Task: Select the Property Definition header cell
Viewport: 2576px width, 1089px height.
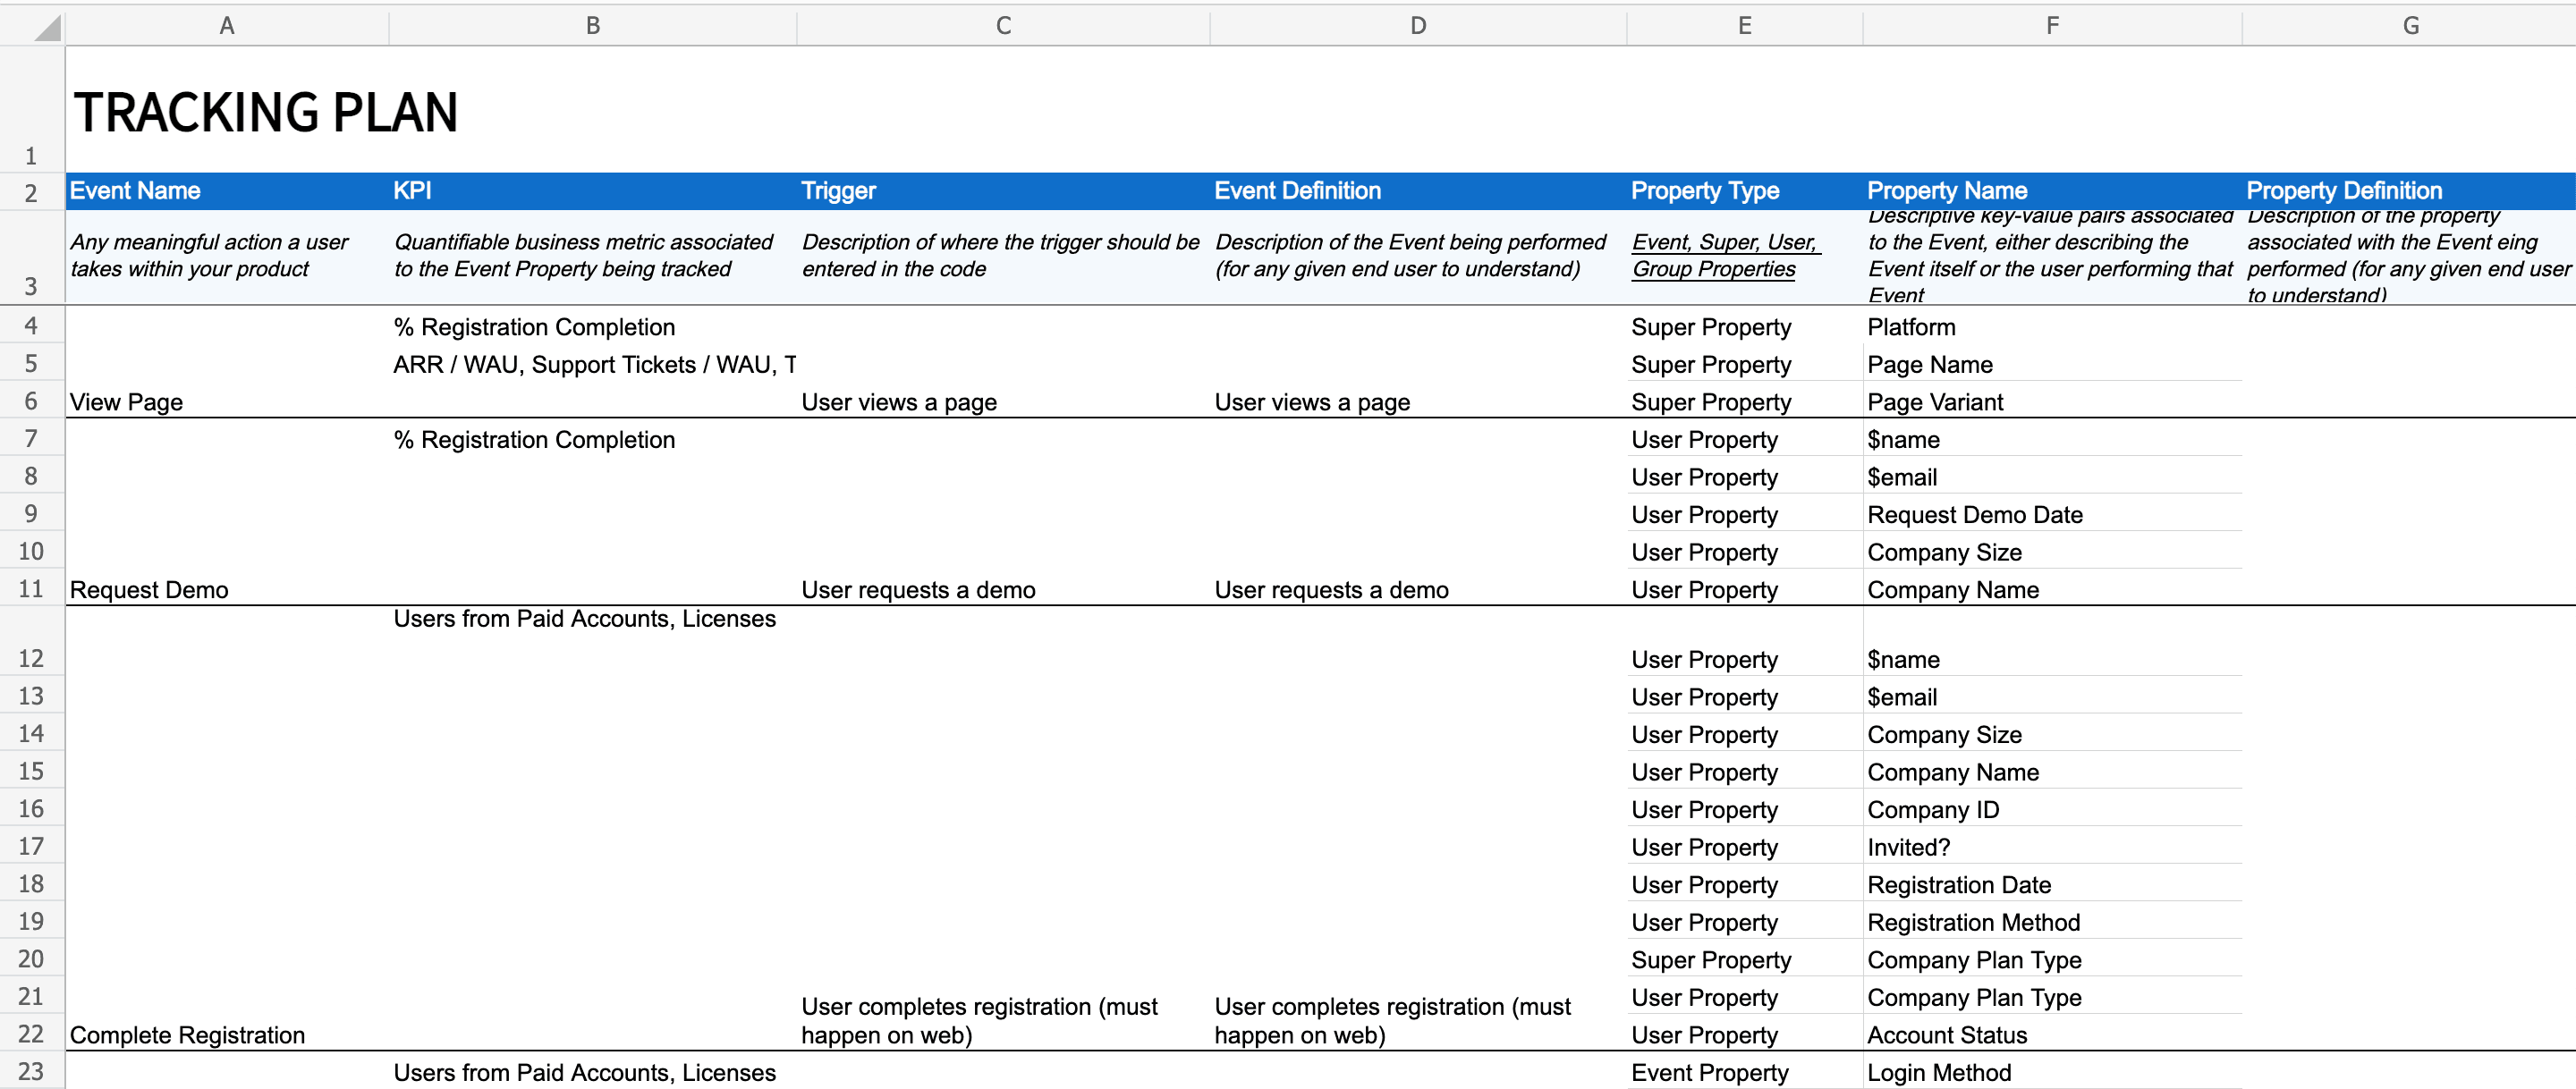Action: click(2343, 190)
